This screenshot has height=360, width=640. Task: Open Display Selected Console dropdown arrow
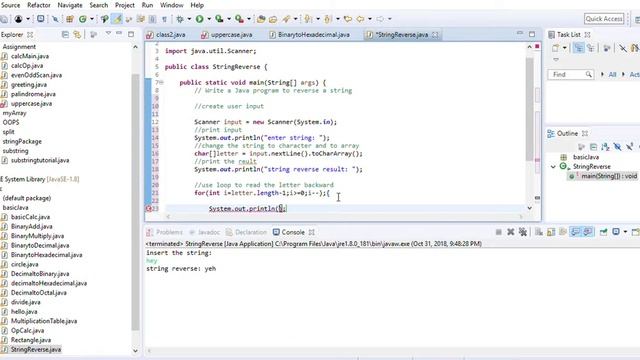[625, 232]
